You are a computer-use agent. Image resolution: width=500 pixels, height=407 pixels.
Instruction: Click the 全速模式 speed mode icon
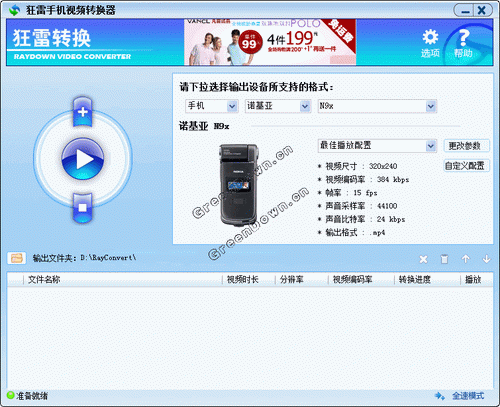[x=440, y=396]
